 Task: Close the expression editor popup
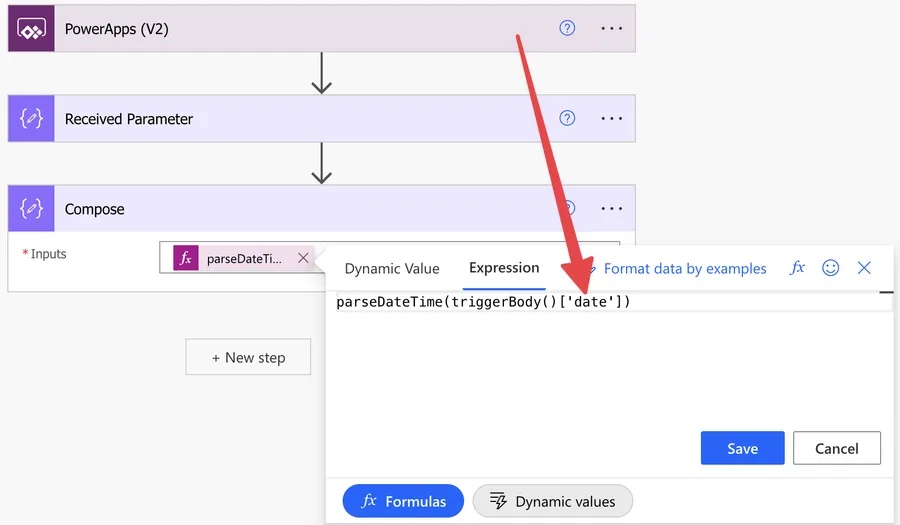[864, 268]
